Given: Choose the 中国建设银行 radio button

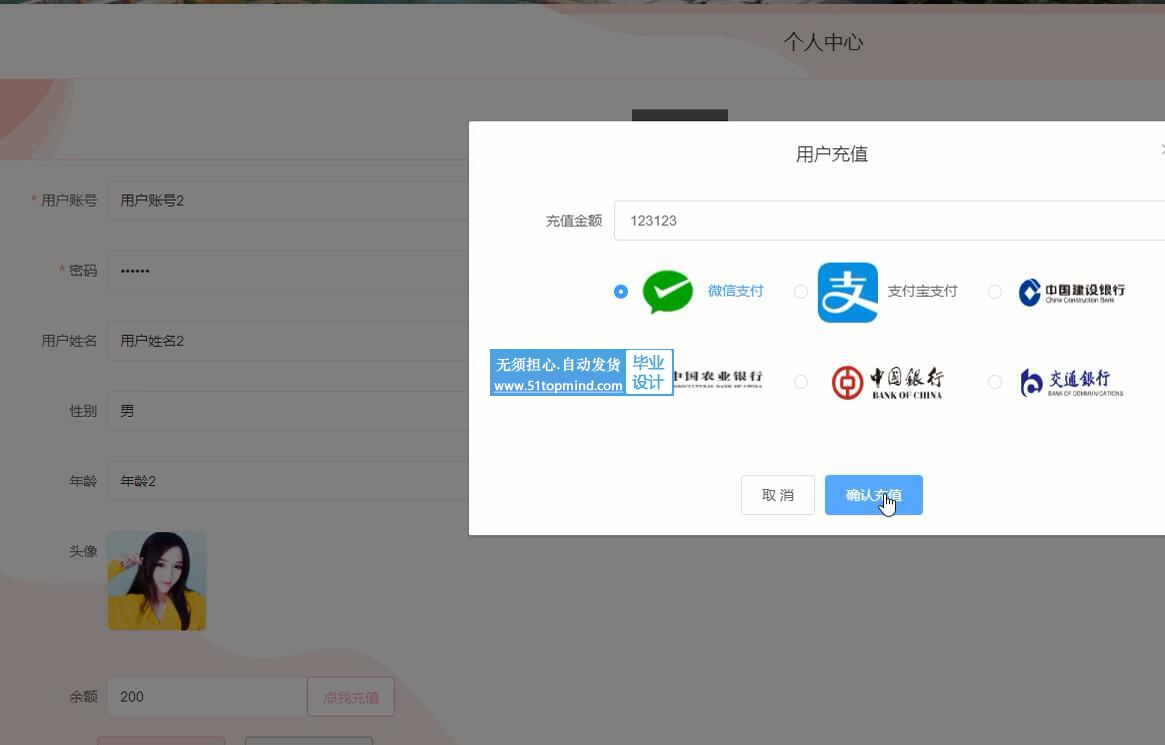Looking at the screenshot, I should [995, 292].
